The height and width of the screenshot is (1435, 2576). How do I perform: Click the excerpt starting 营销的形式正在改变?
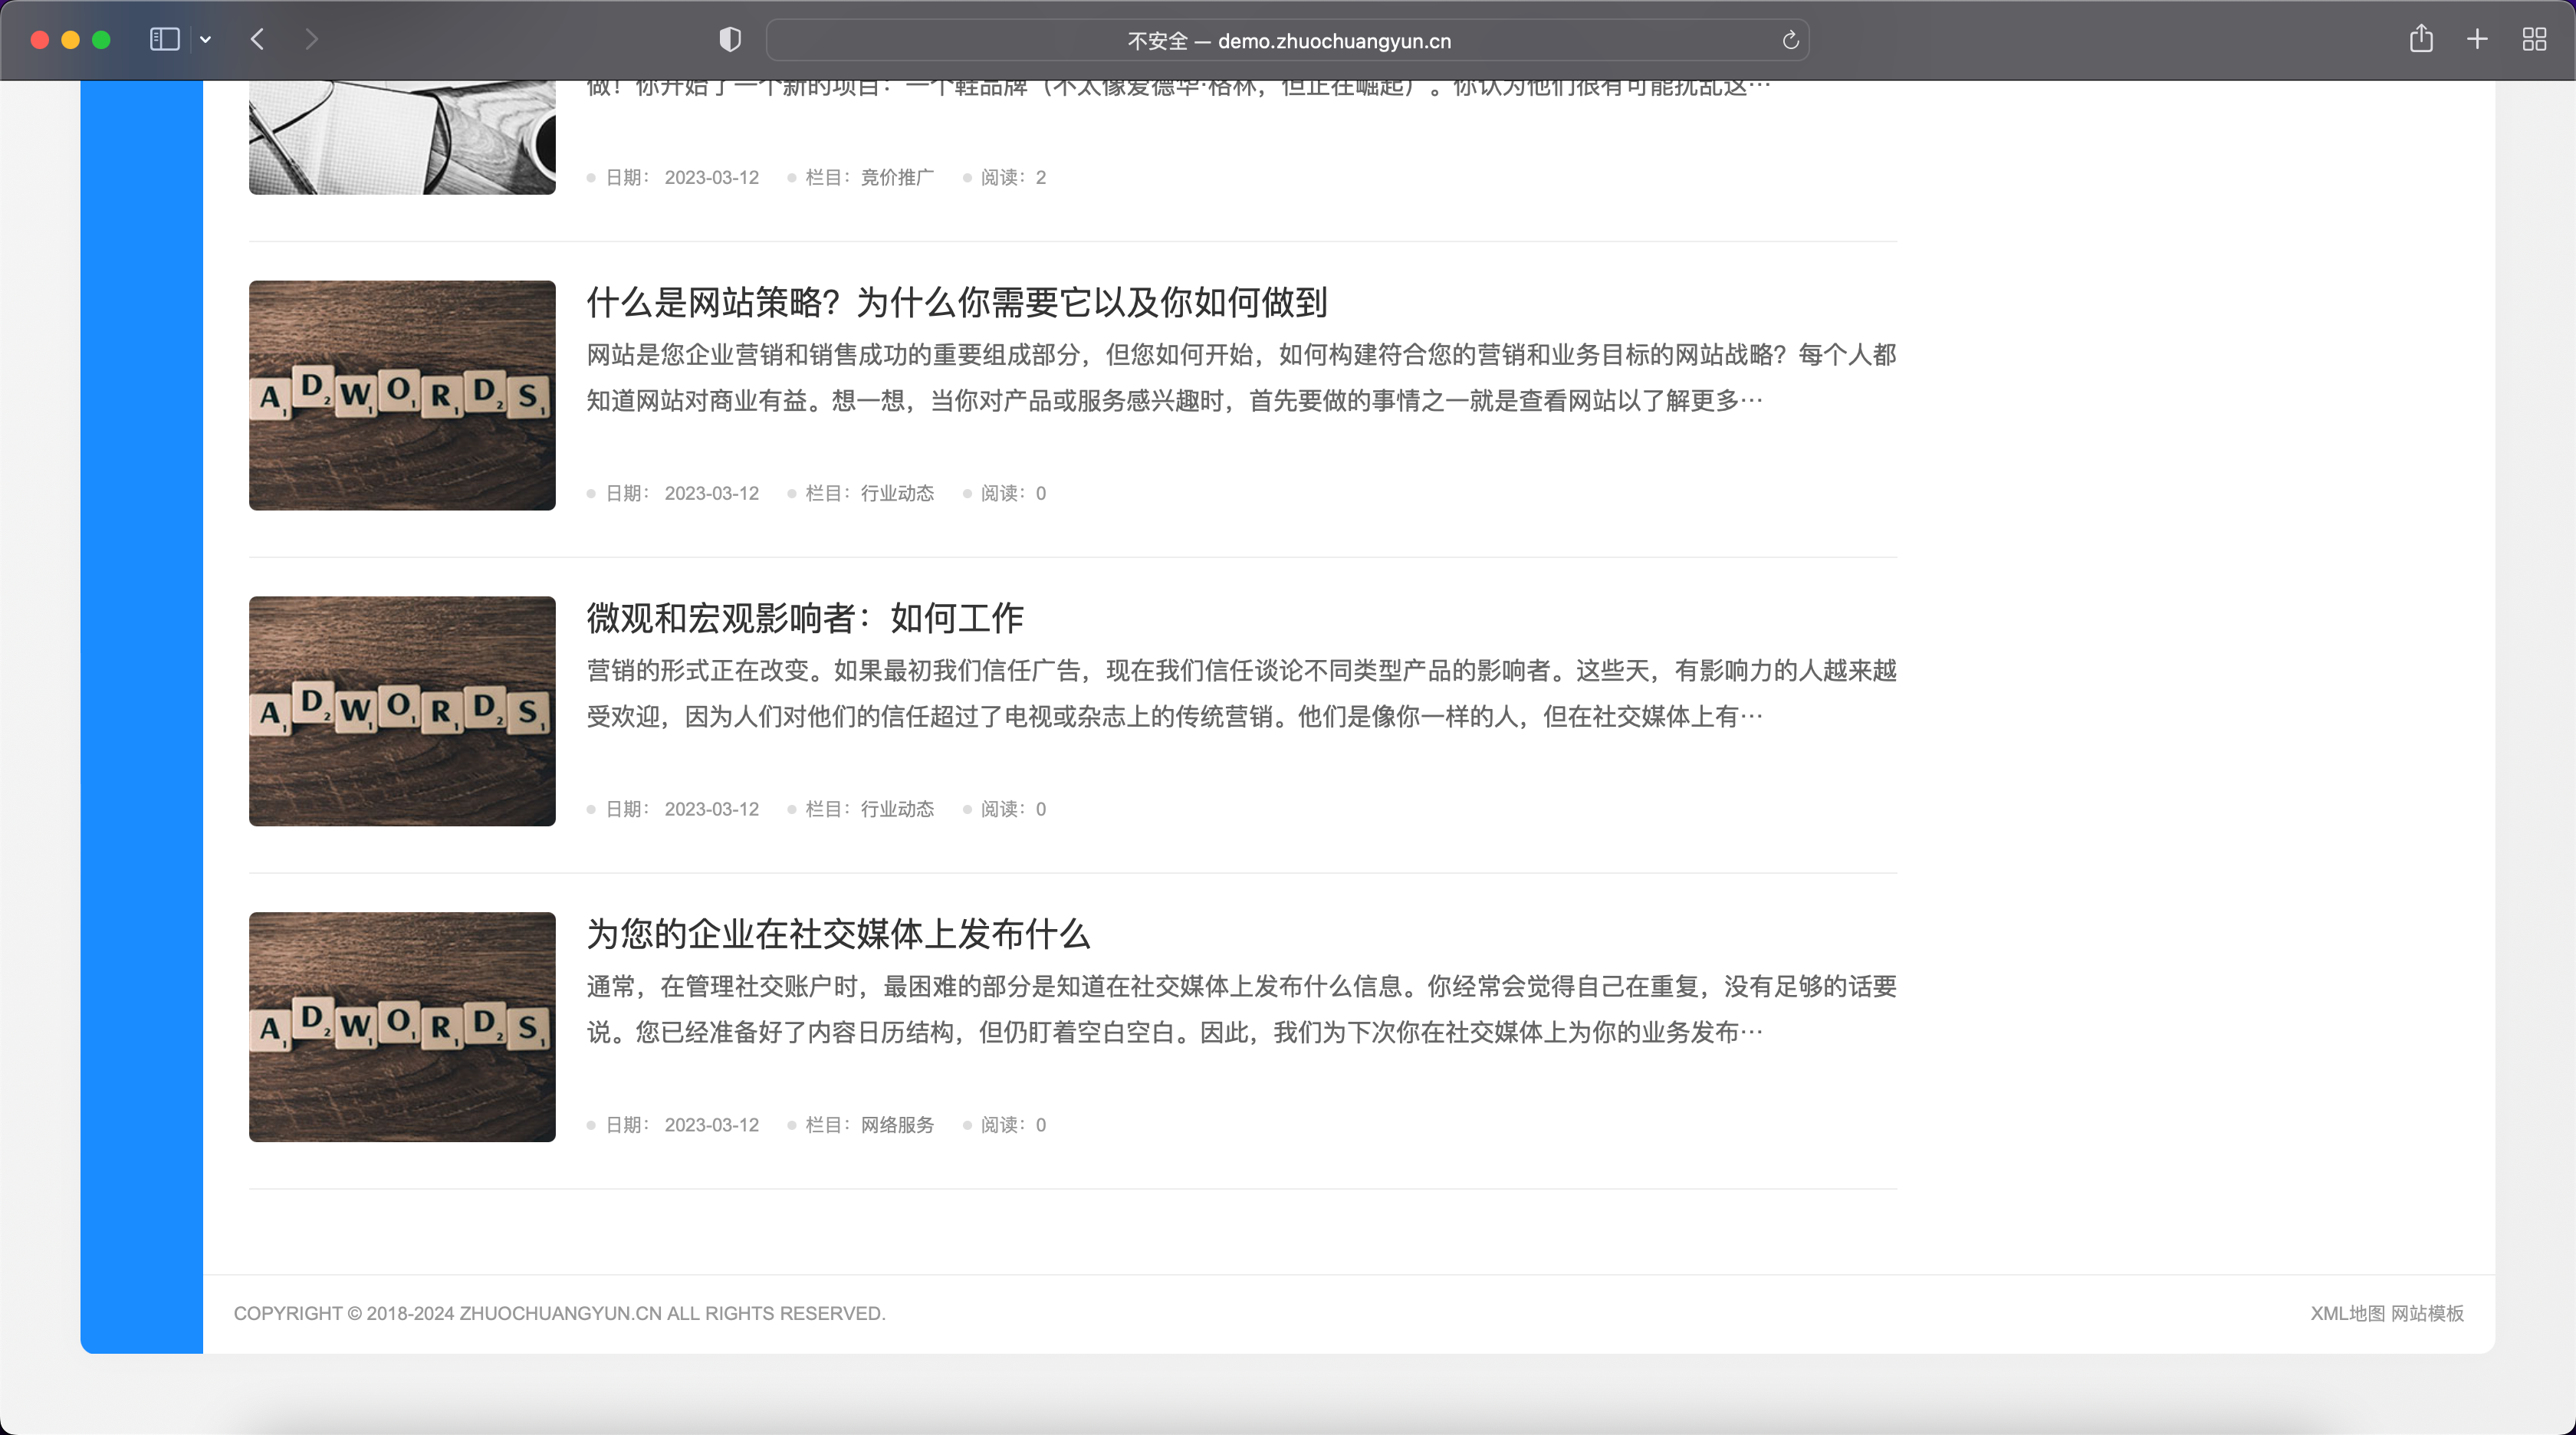[x=1241, y=694]
